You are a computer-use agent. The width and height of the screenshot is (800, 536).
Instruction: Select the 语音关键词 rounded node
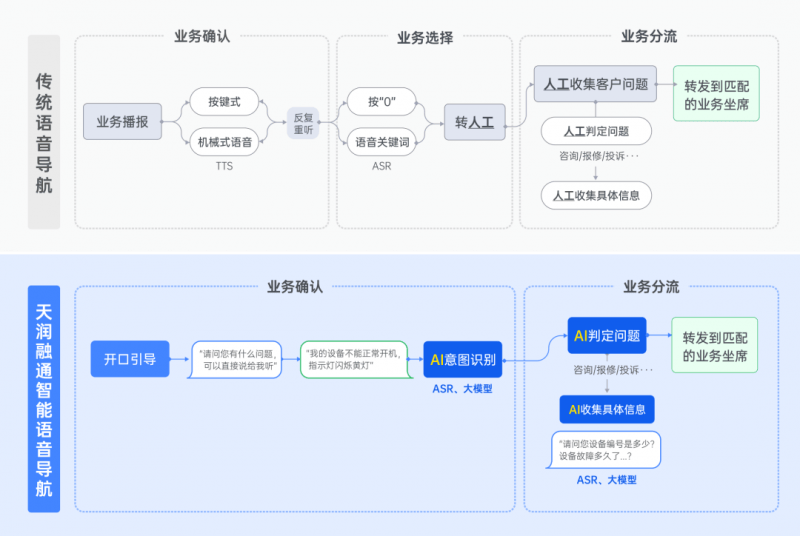(x=382, y=142)
